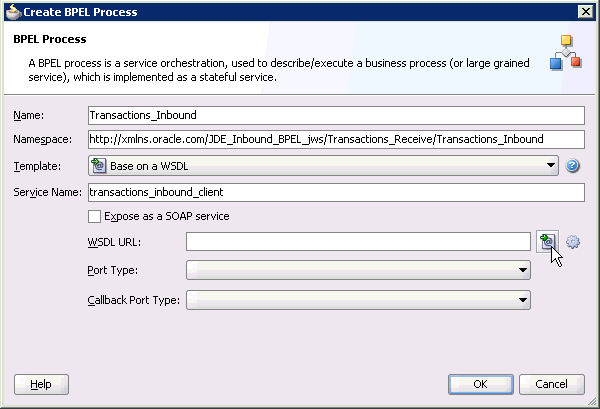Screen dimensions: 600x409
Task: Click the Service Name input field
Action: pos(336,192)
